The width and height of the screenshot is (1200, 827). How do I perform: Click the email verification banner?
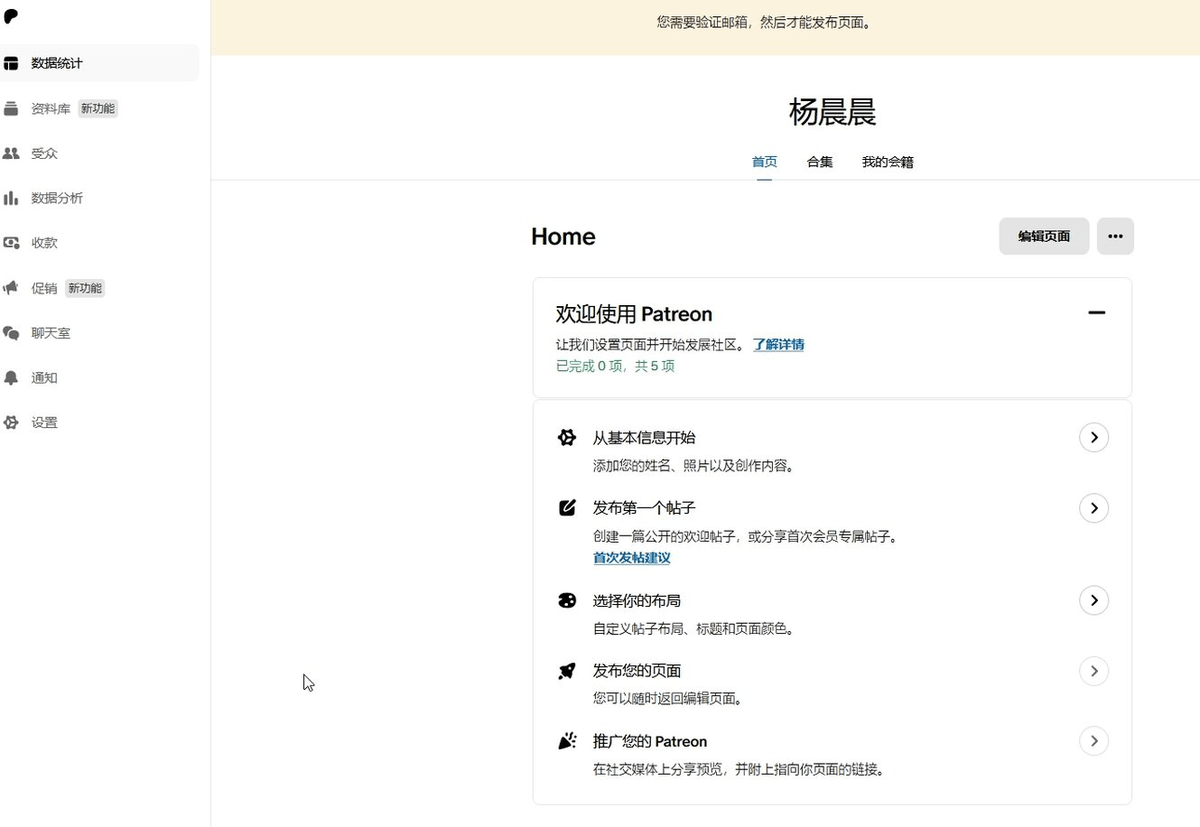(x=705, y=27)
